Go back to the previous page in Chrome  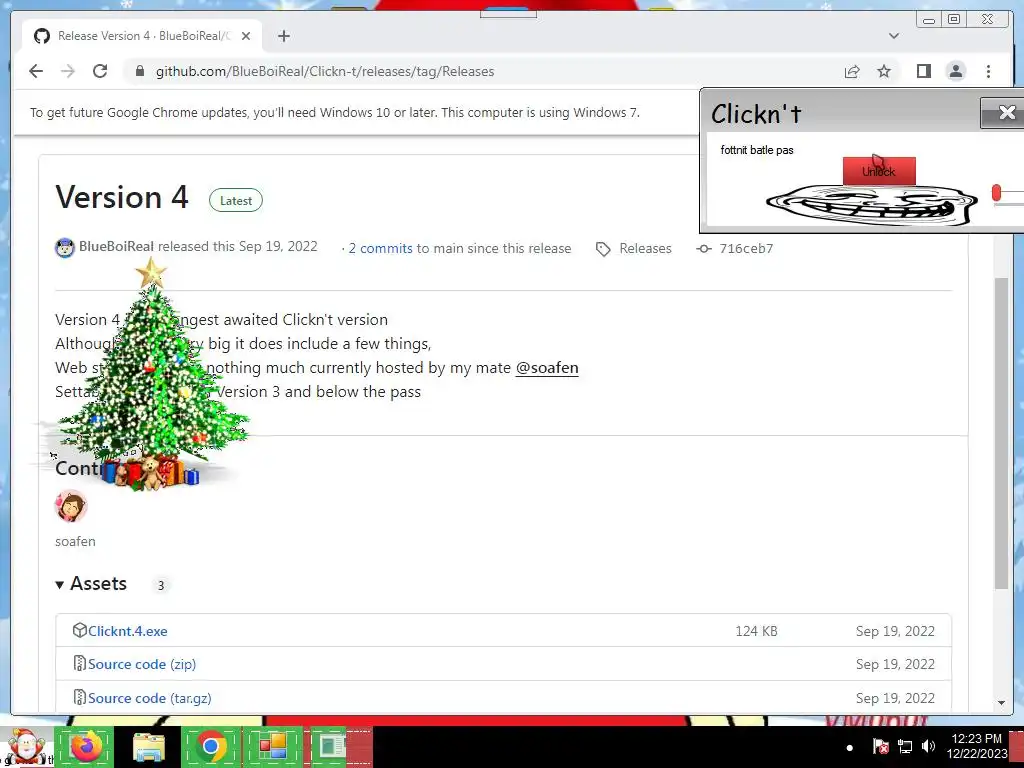[x=36, y=71]
